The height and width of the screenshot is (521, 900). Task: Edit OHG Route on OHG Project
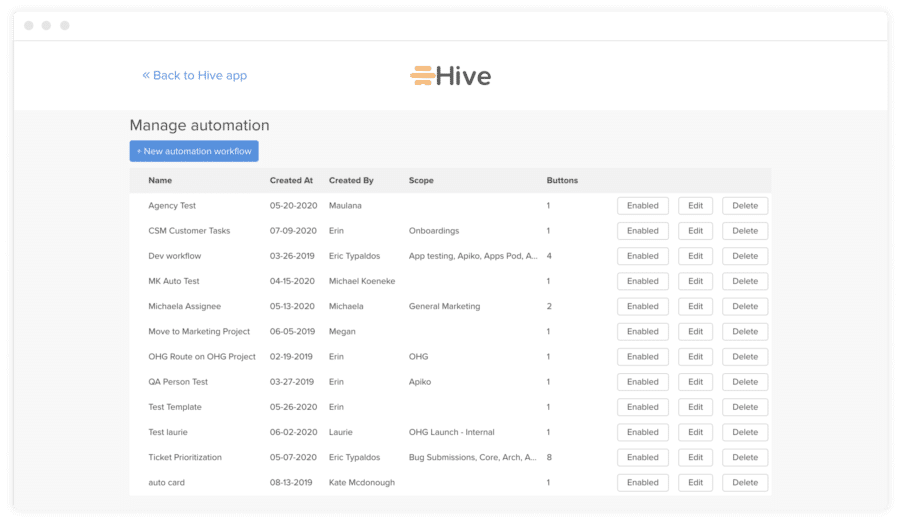tap(695, 356)
